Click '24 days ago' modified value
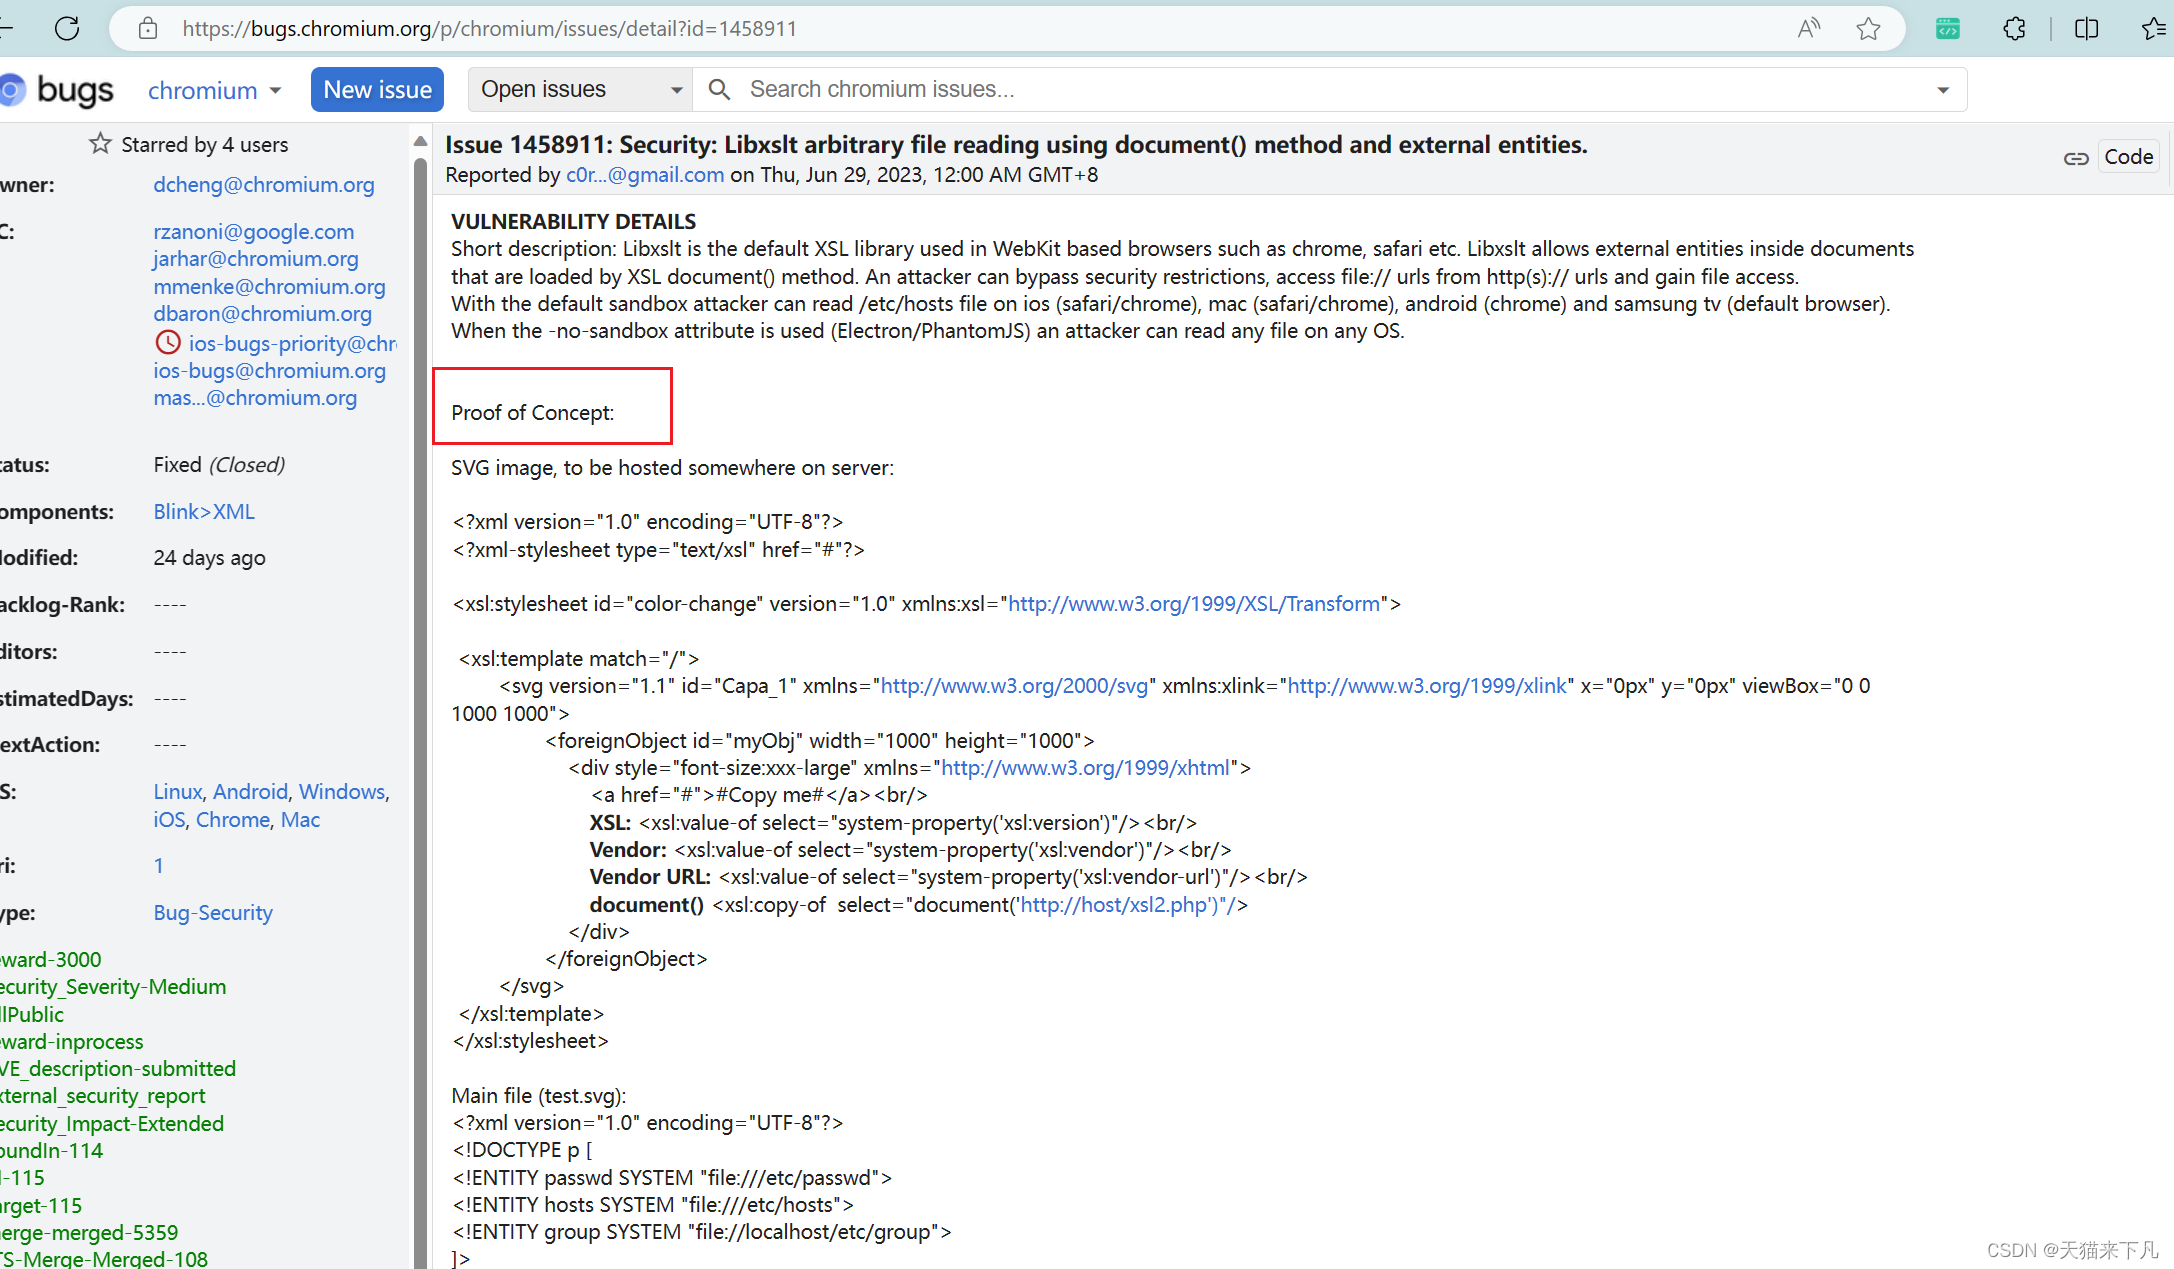 coord(209,557)
